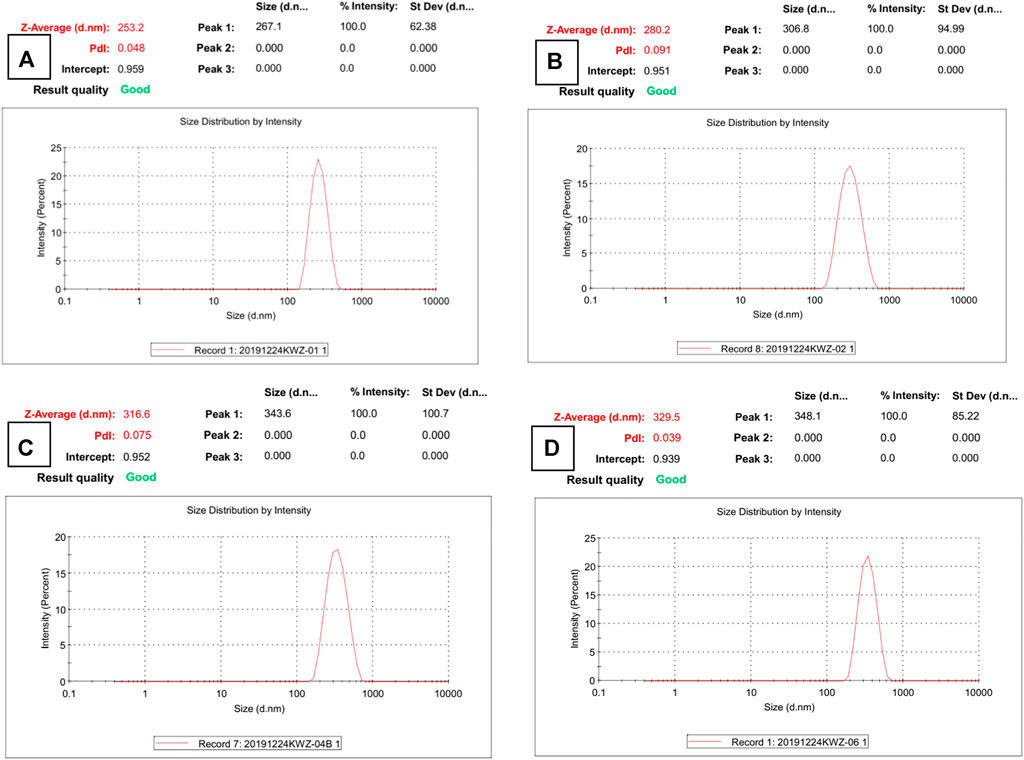Click the Size (d.nm) axis label of KWZ-04B plot
Viewport: 1024px width, 760px height.
[259, 708]
